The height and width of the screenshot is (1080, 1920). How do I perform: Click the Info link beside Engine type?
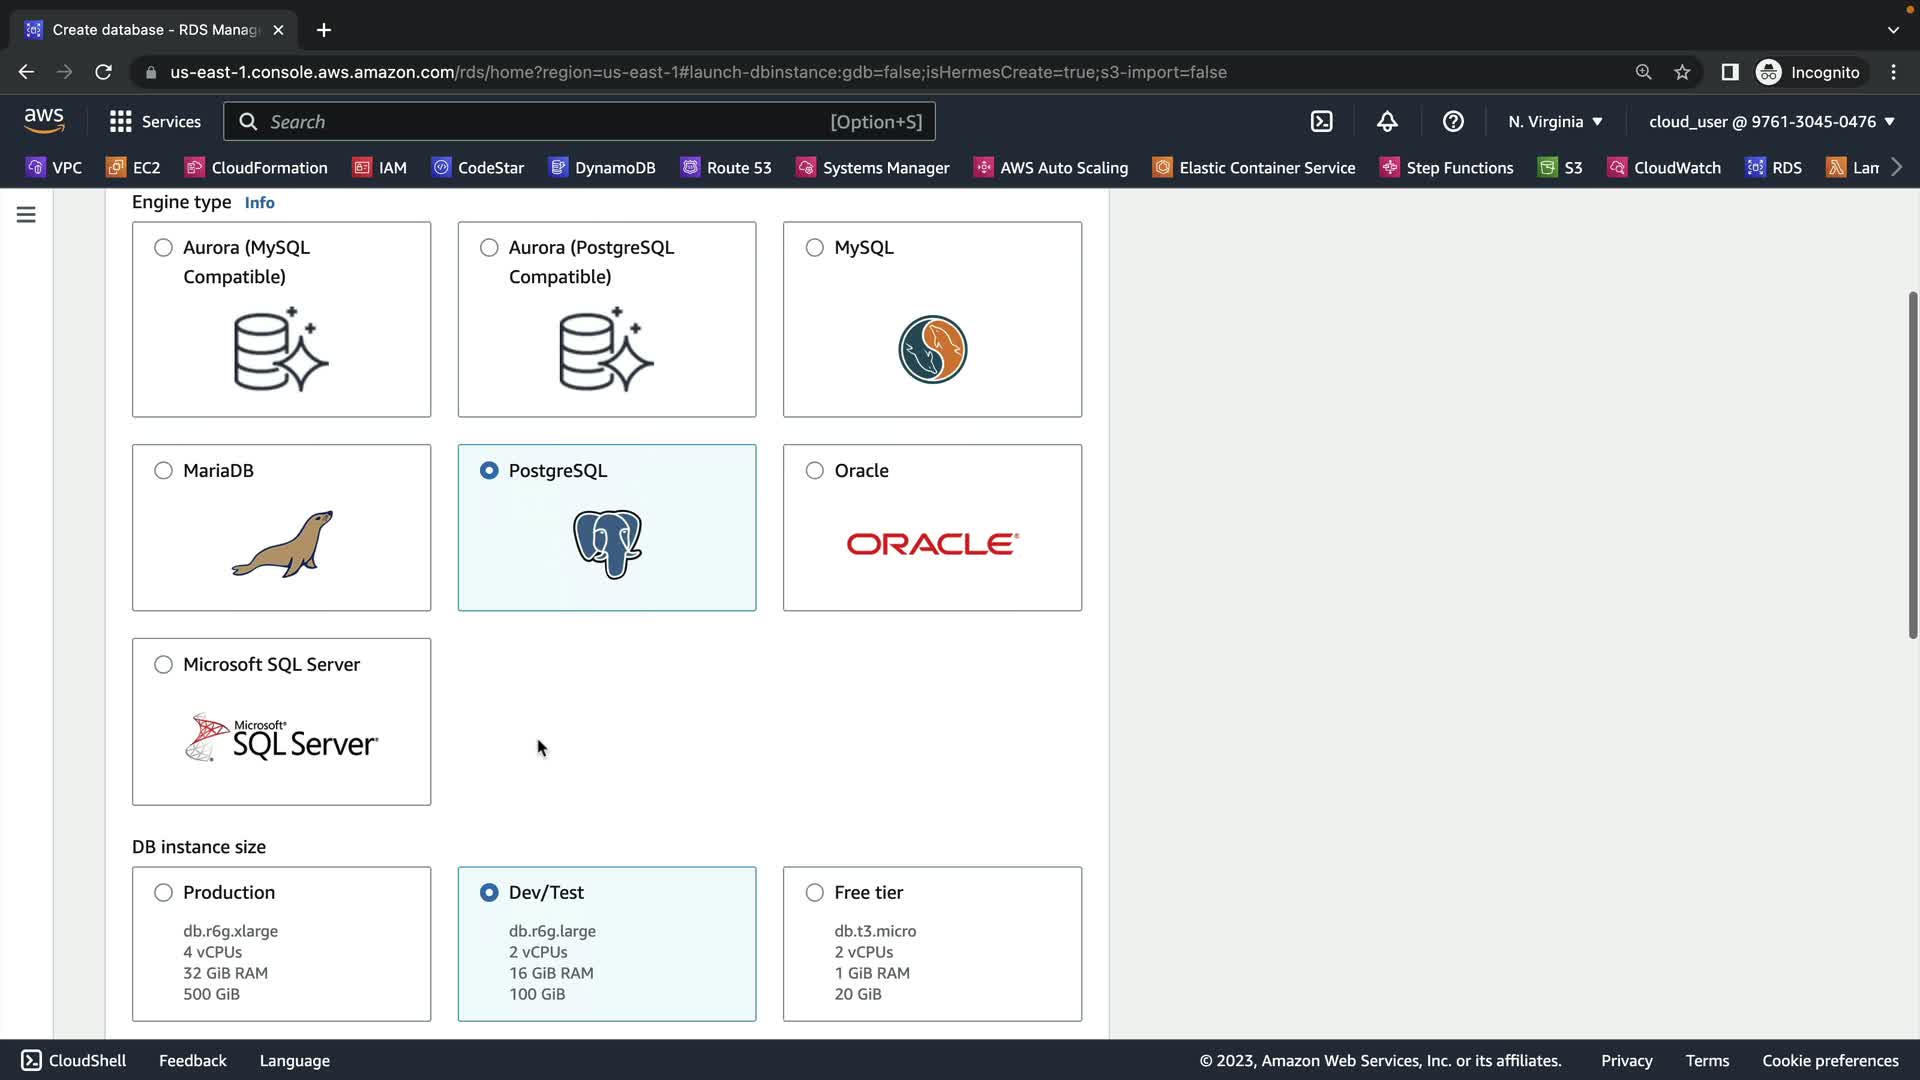(259, 203)
